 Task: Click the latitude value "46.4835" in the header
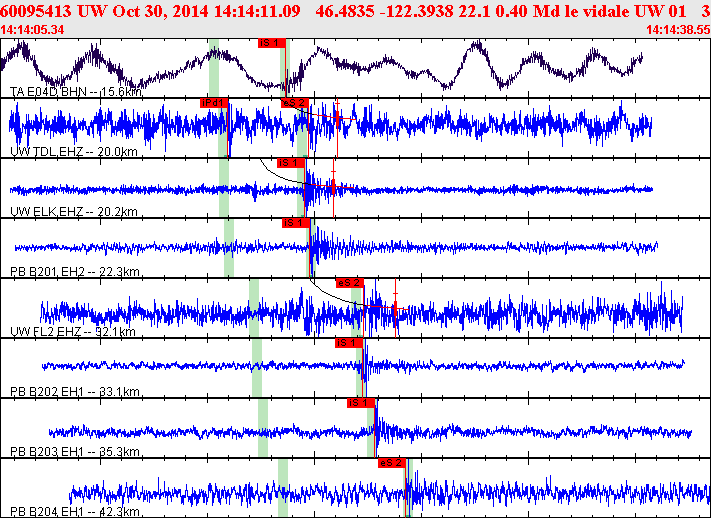[345, 11]
